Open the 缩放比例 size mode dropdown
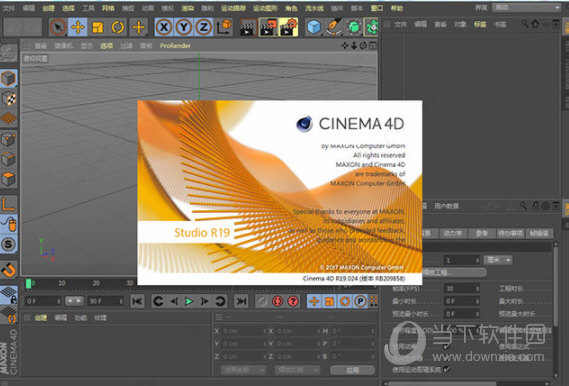The height and width of the screenshot is (386, 569). click(x=297, y=370)
